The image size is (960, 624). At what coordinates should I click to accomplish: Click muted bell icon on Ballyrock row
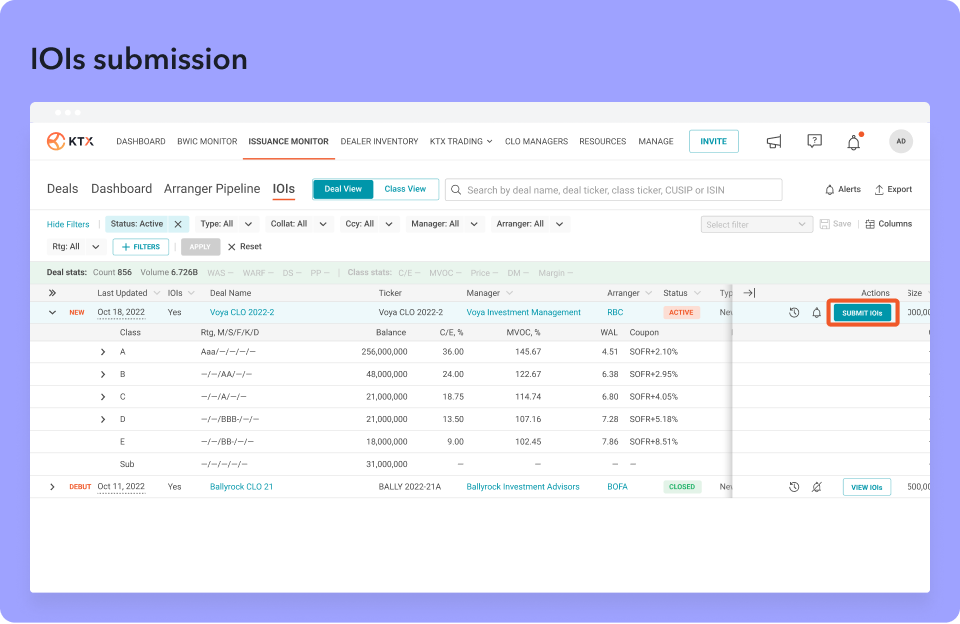[x=816, y=487]
